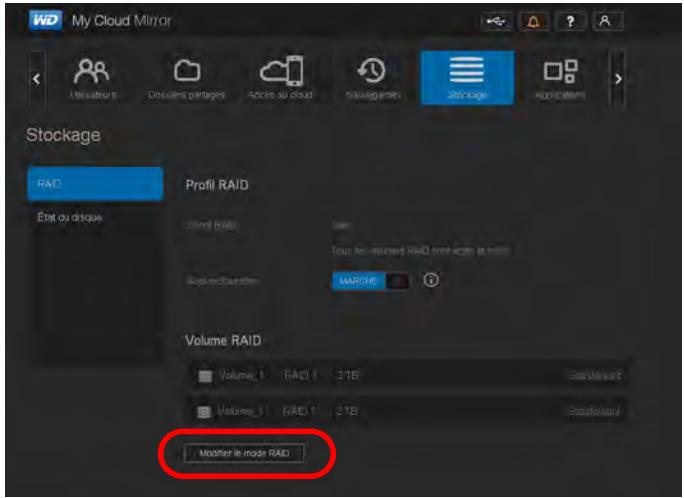Open the Sauvegardes section
The width and height of the screenshot is (684, 498).
point(373,78)
